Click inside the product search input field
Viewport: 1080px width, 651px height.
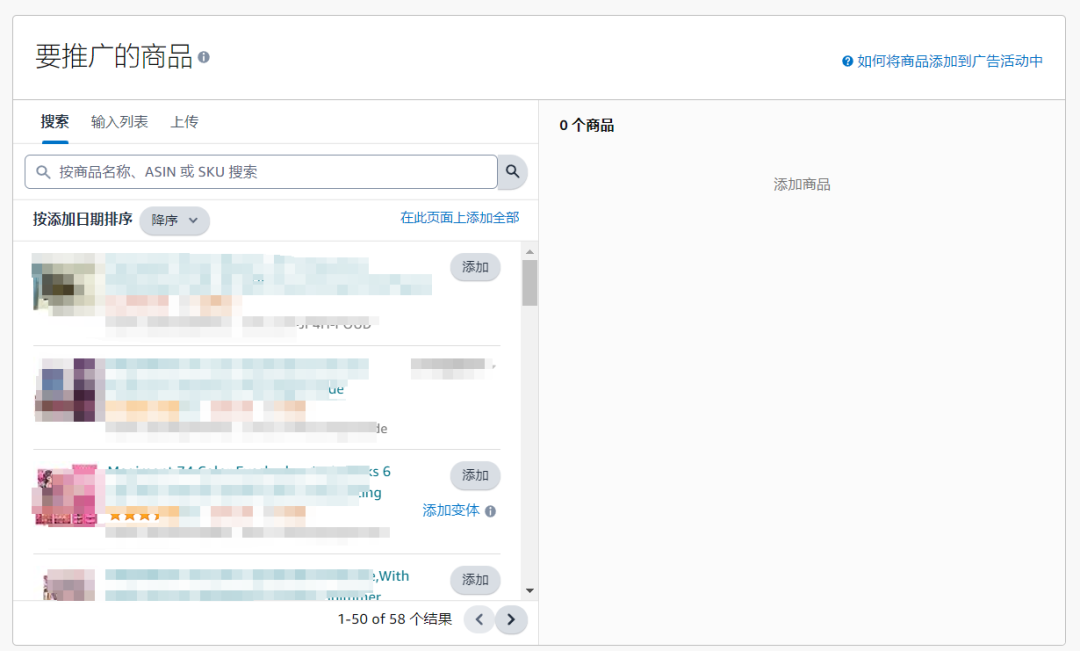(260, 171)
